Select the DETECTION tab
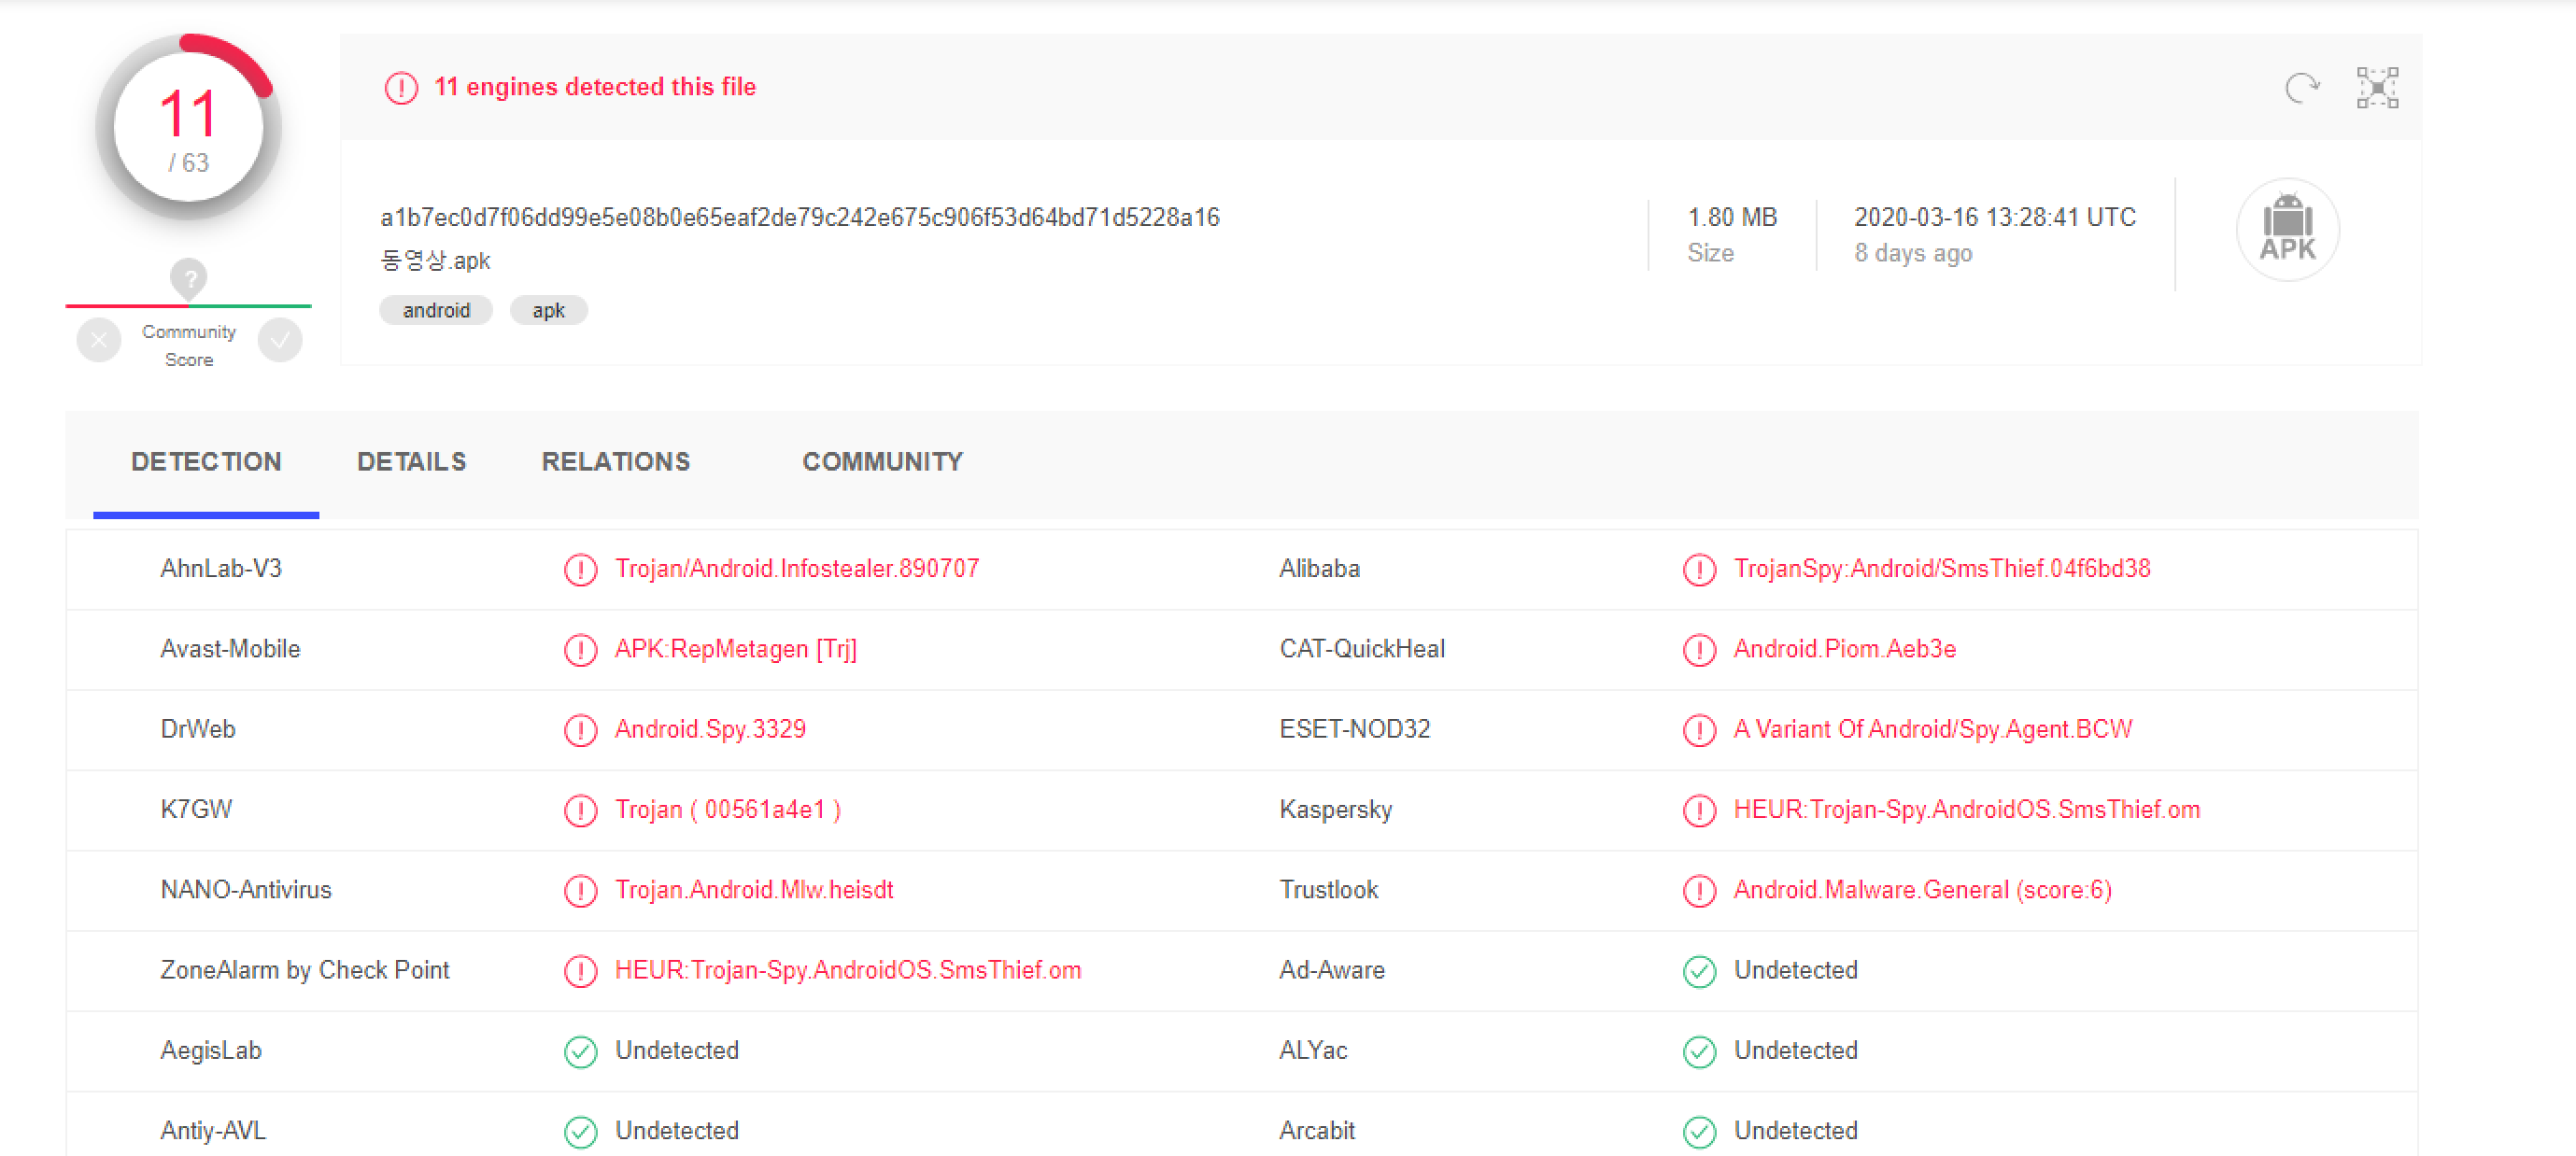The height and width of the screenshot is (1156, 2576). tap(206, 462)
